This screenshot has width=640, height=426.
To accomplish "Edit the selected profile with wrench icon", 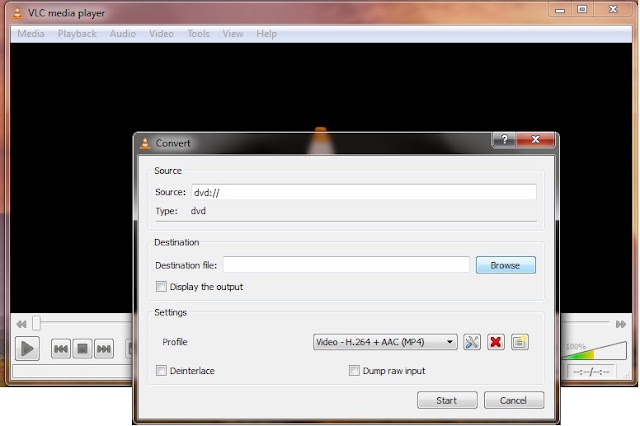I will click(x=472, y=342).
